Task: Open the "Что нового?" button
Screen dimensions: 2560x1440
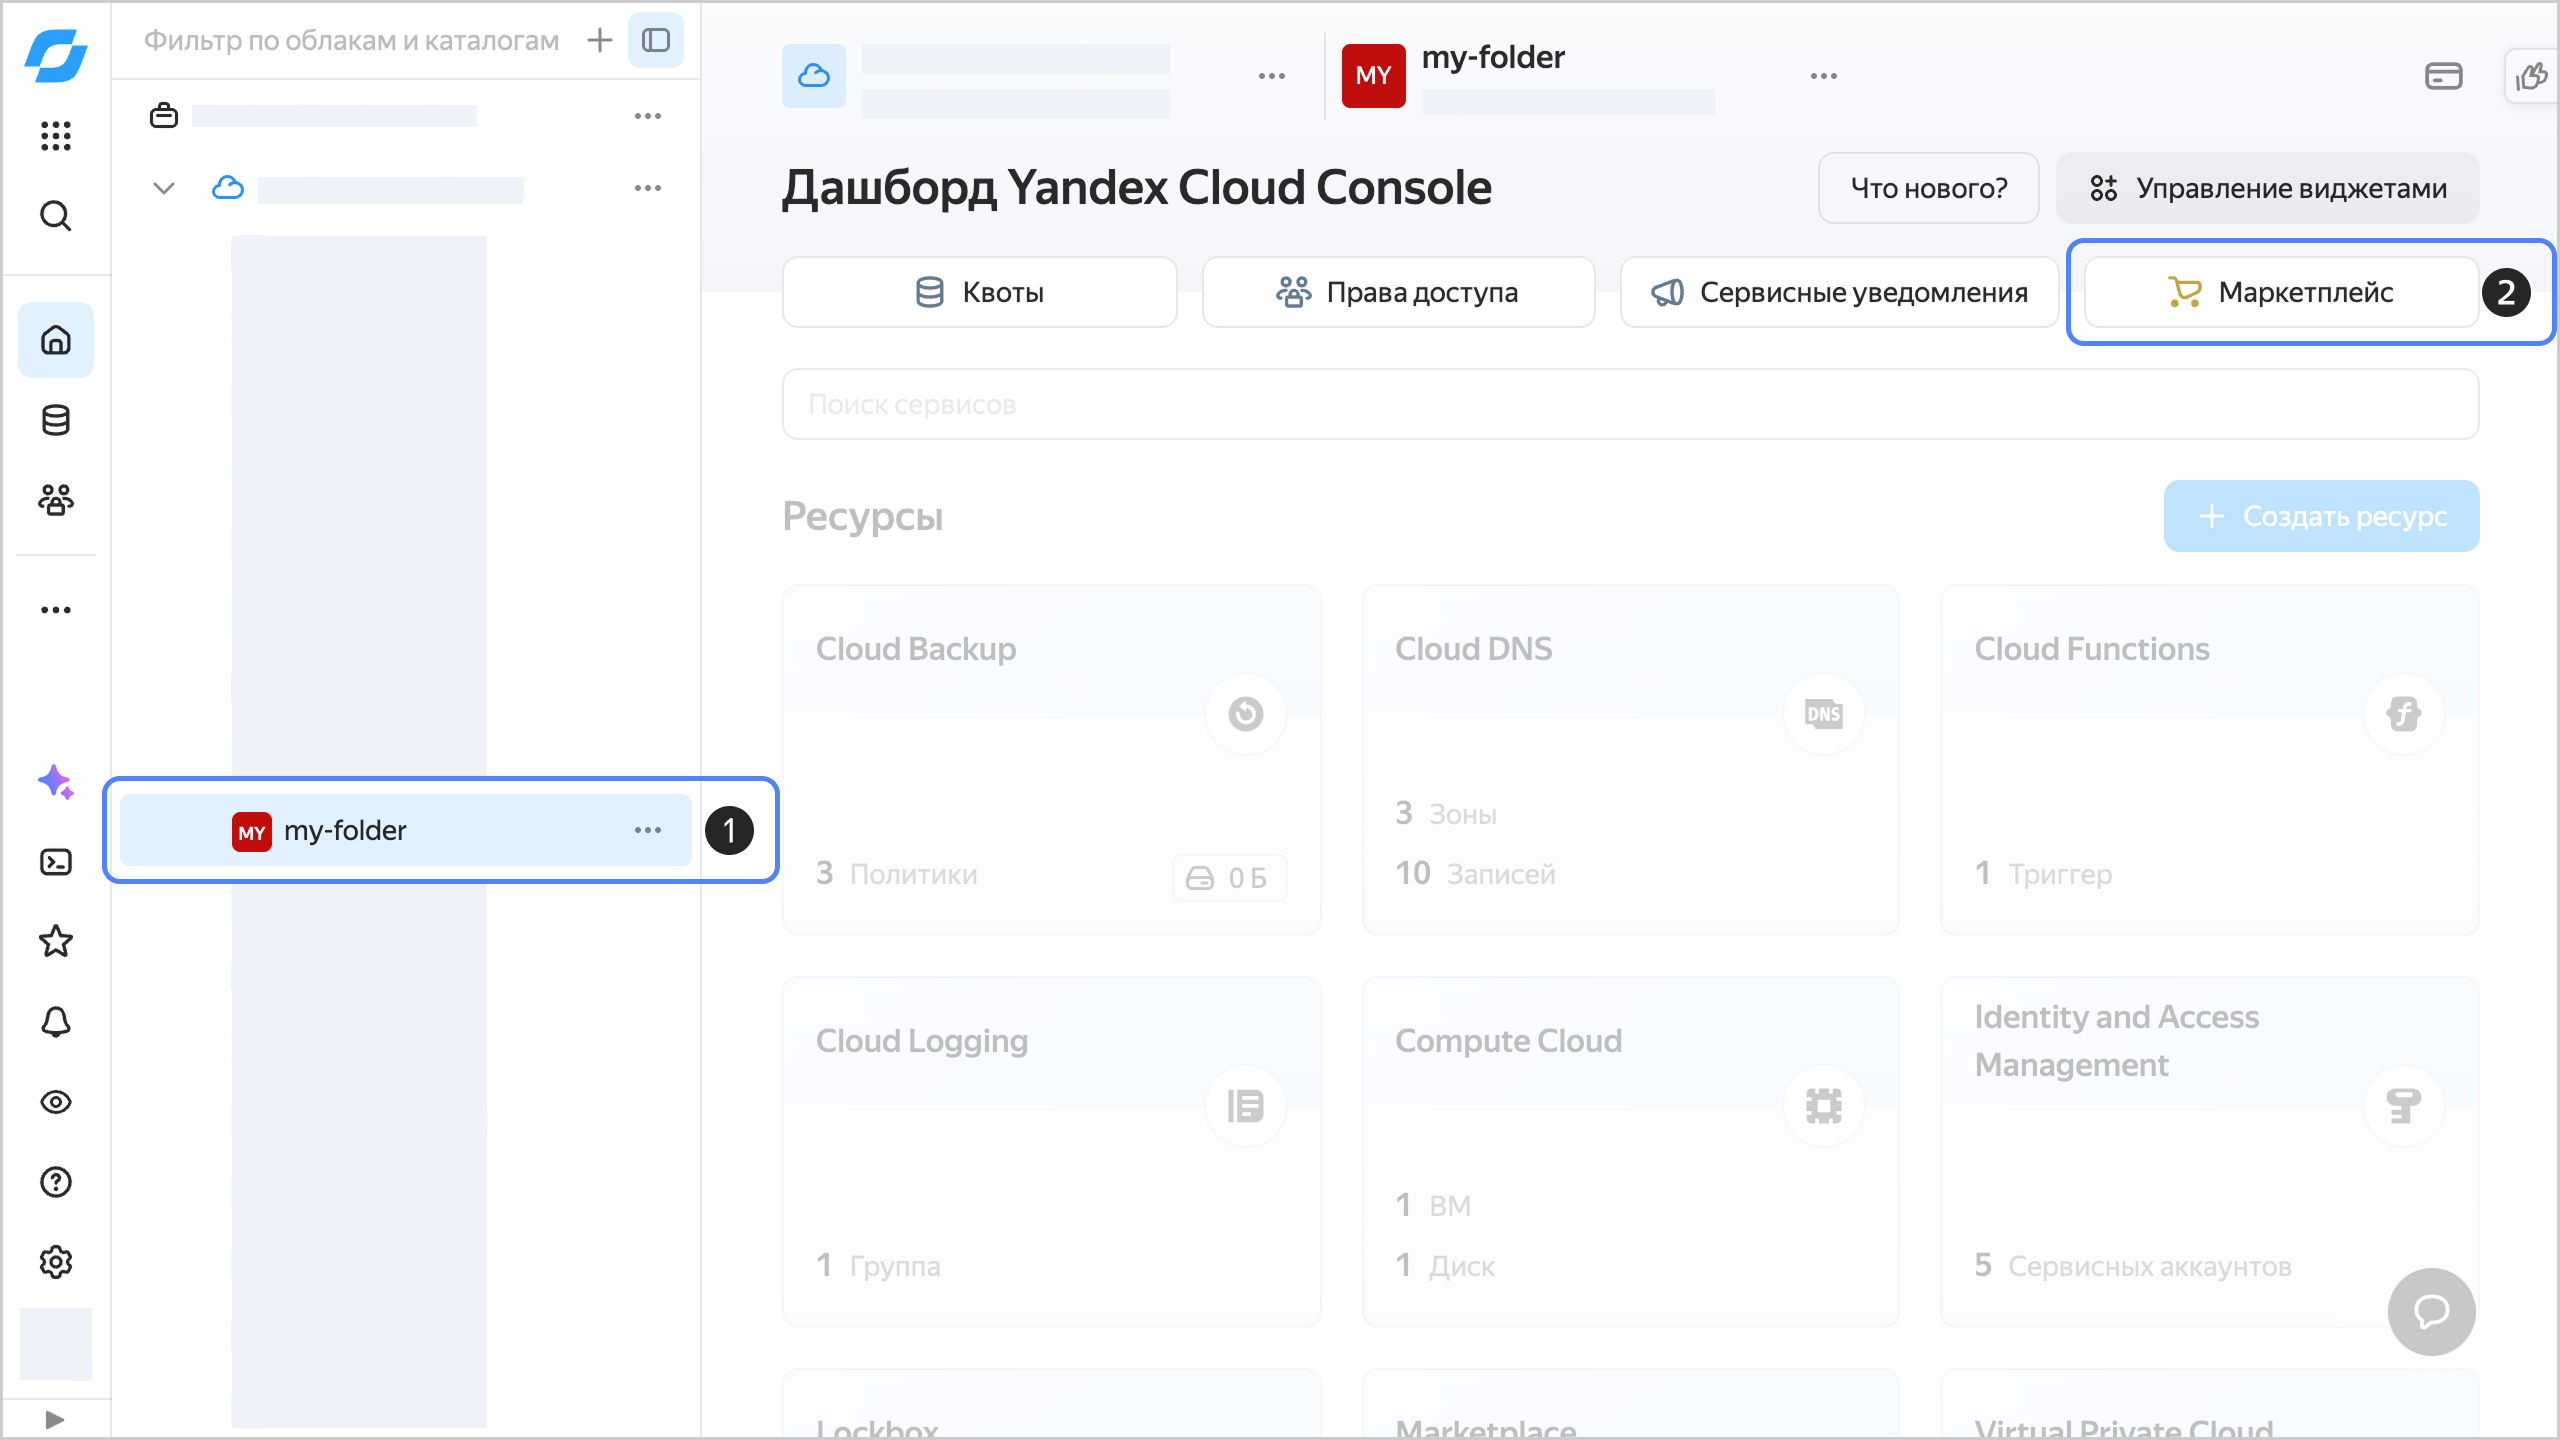Action: pyautogui.click(x=1929, y=188)
